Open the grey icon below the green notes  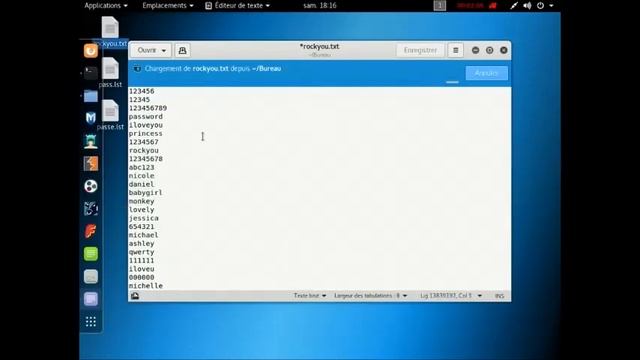tap(91, 276)
